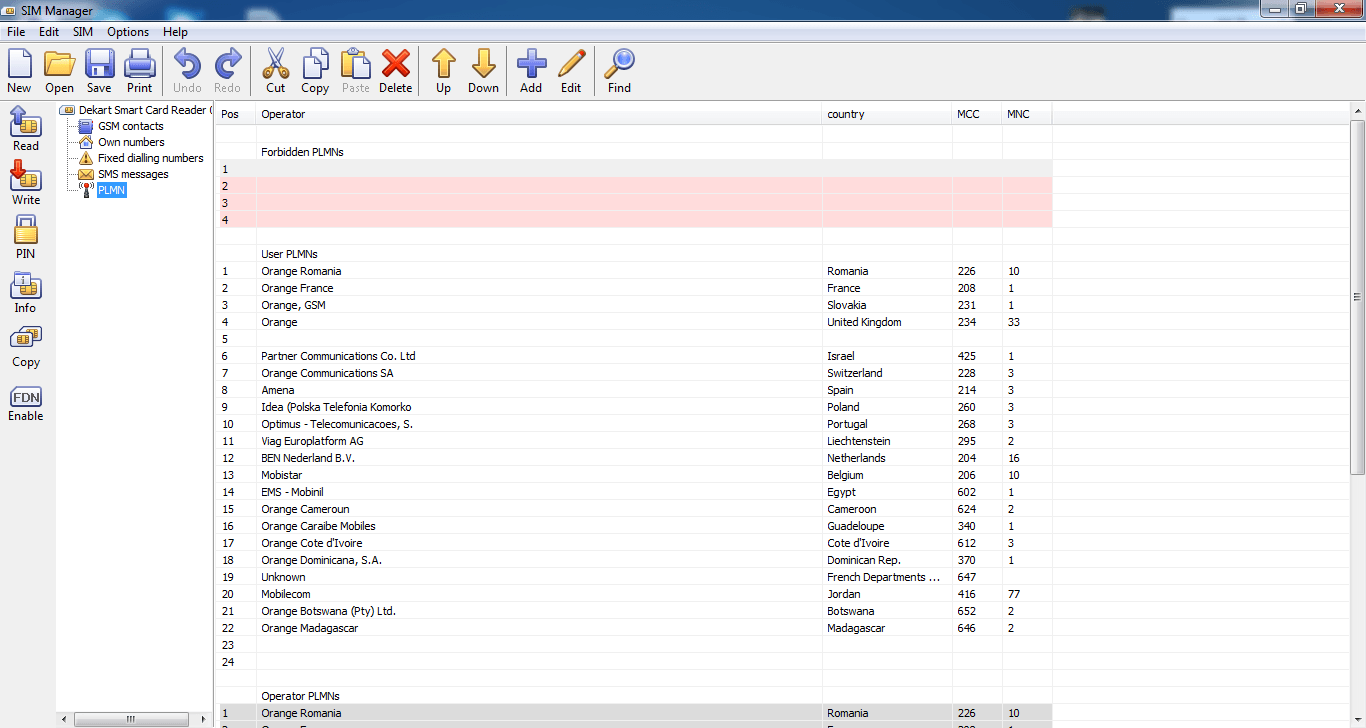Print the list using the Print icon
This screenshot has width=1366, height=728.
139,70
